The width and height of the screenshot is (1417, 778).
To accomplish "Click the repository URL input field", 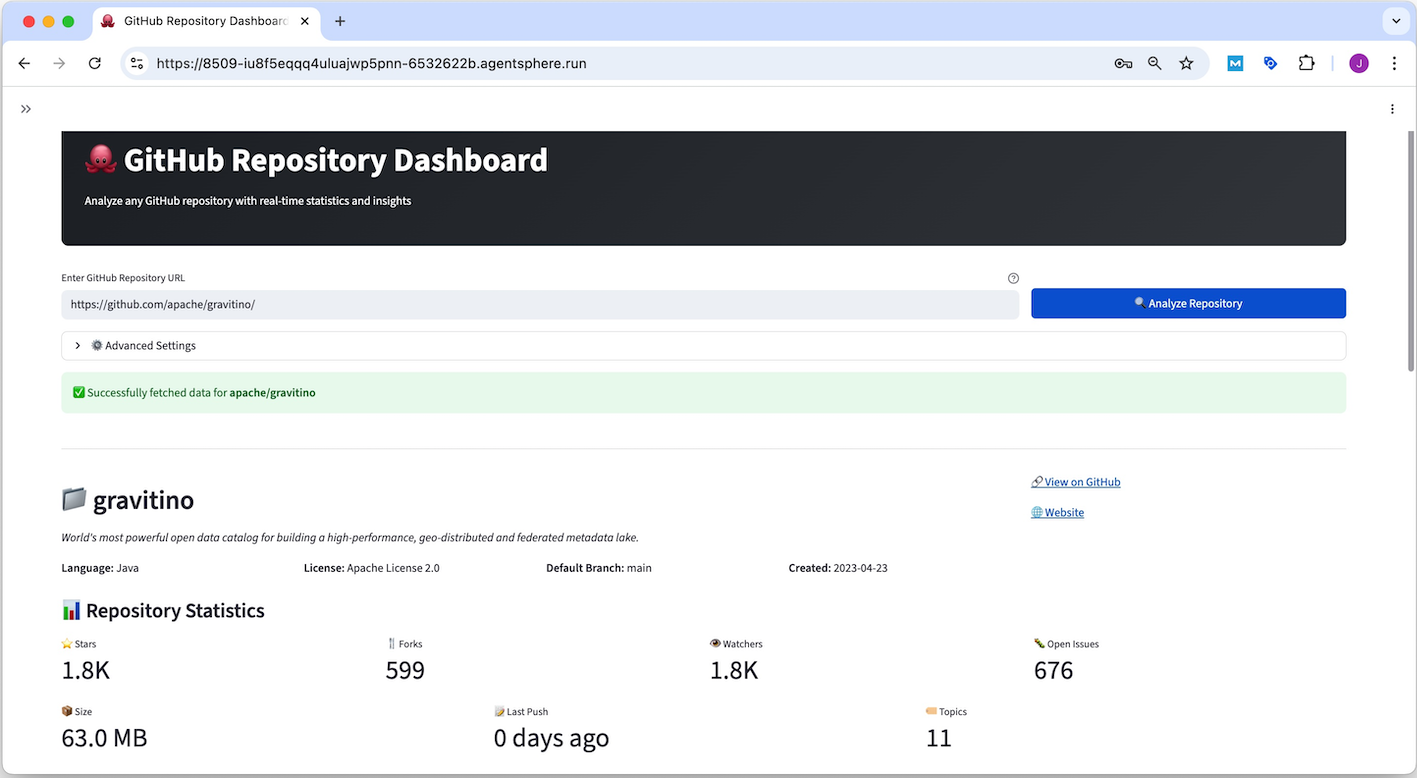I will click(540, 303).
